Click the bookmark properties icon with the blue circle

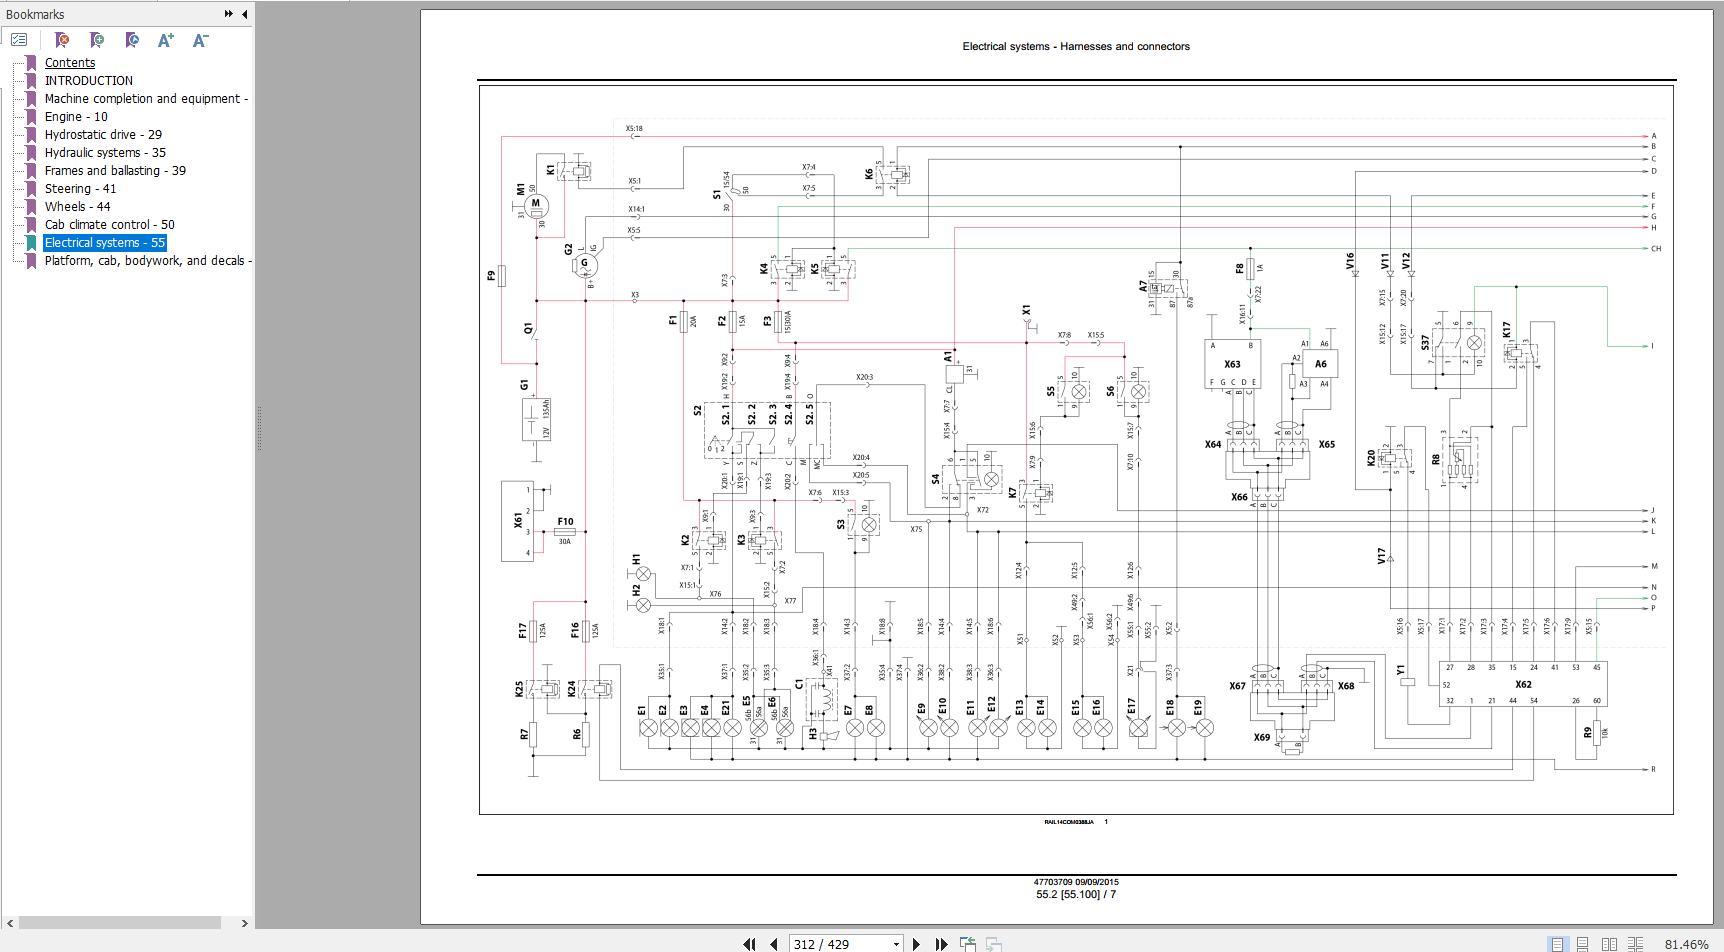132,40
